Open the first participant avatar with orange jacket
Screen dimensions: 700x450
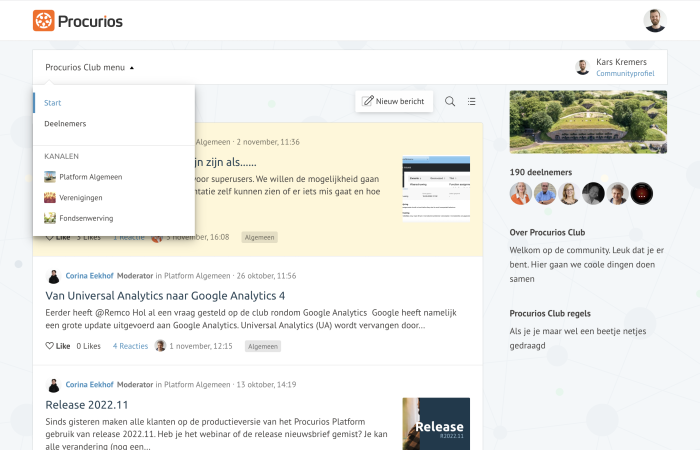coord(521,194)
